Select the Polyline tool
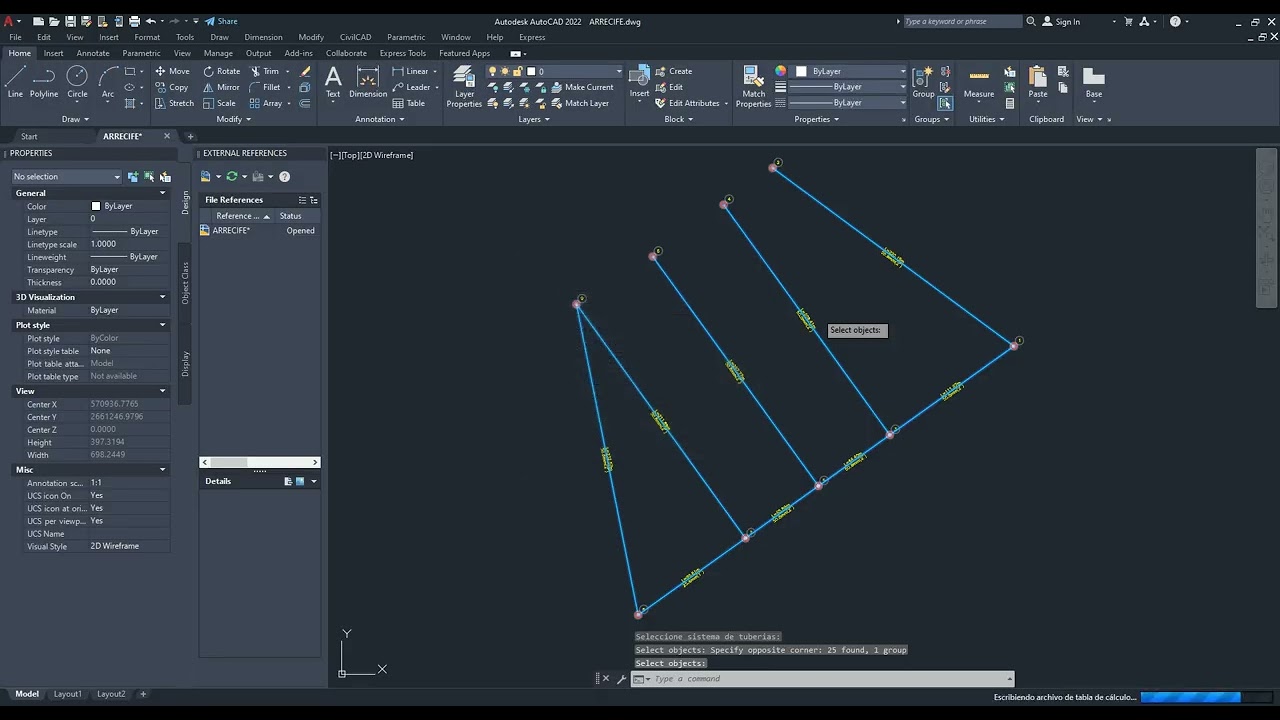The image size is (1280, 720). pos(44,82)
